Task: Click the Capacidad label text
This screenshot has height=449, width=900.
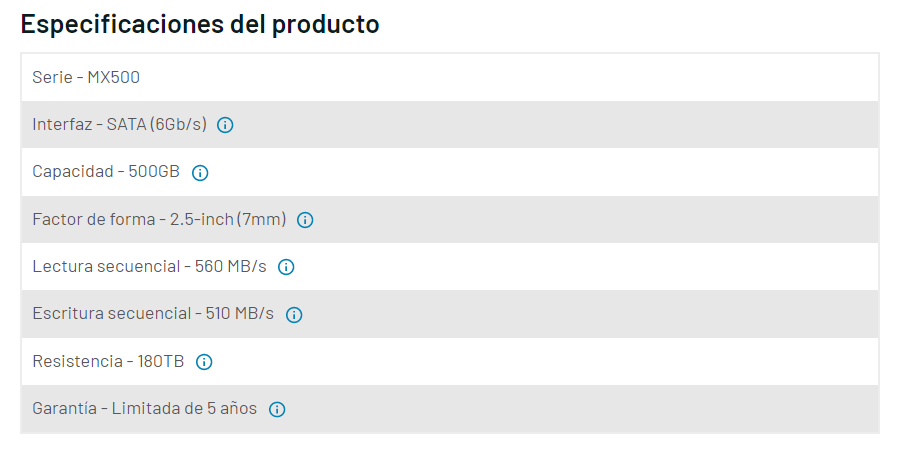Action: coord(73,172)
